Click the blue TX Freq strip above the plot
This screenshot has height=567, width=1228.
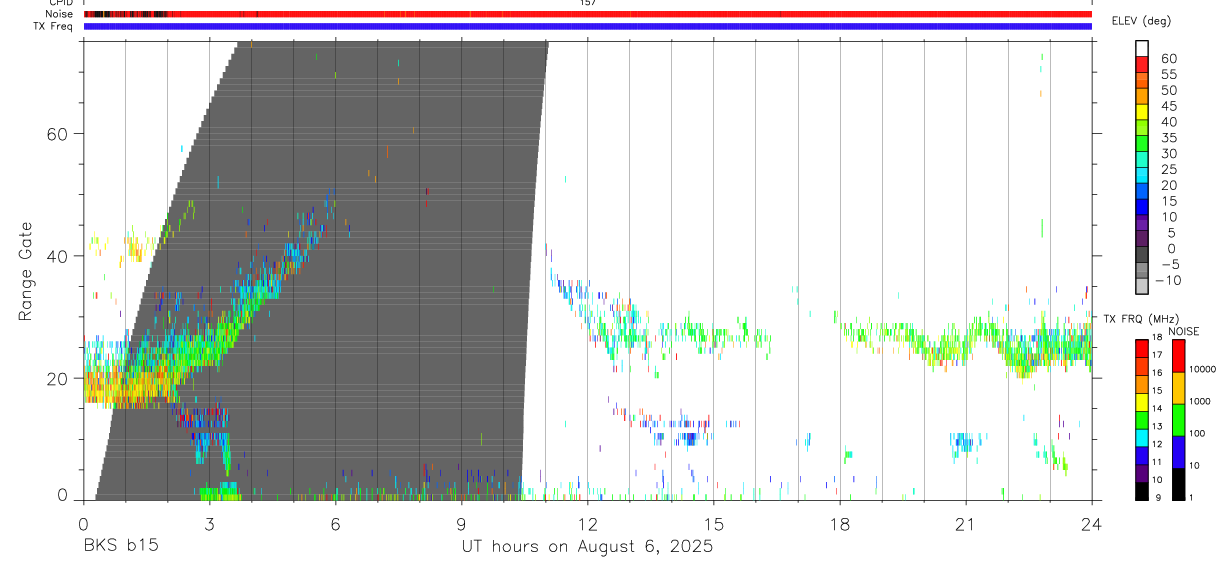tap(587, 26)
